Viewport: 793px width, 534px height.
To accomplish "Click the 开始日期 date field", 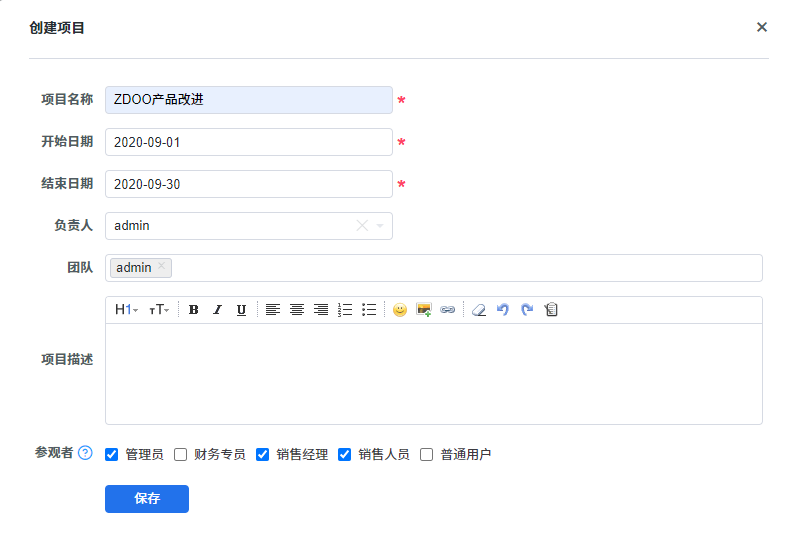I will [x=249, y=142].
